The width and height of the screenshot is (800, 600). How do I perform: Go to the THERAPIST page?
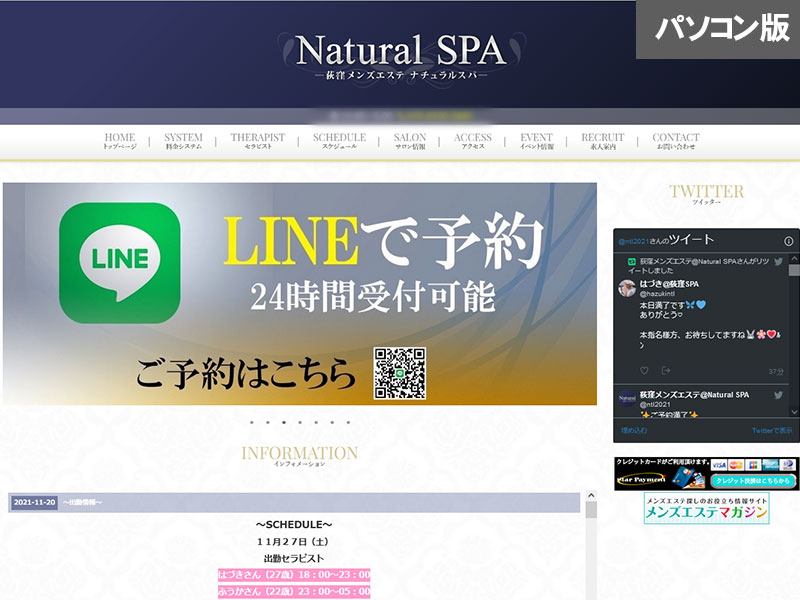(257, 141)
